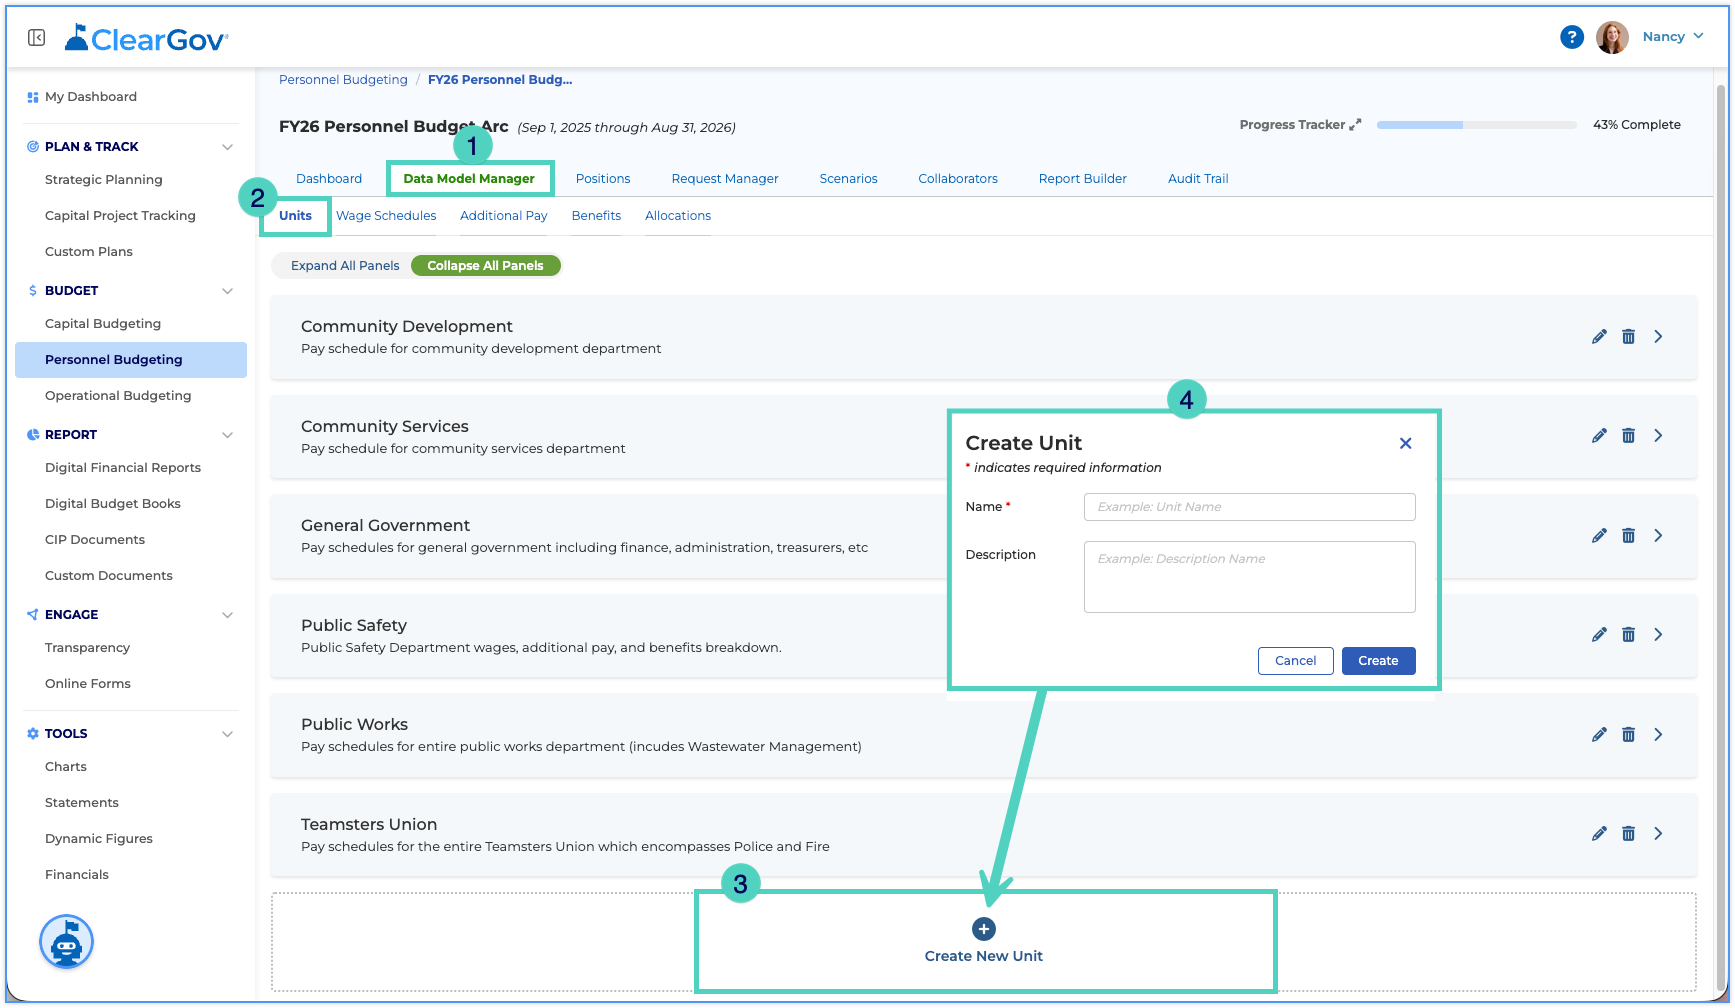Close the Create Unit dialog
The width and height of the screenshot is (1735, 1008).
pyautogui.click(x=1405, y=443)
